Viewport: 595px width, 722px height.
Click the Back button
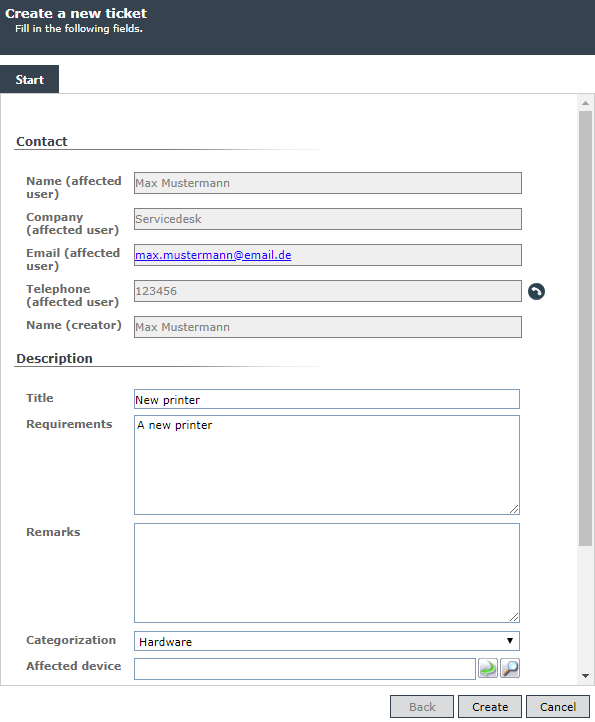pos(422,707)
